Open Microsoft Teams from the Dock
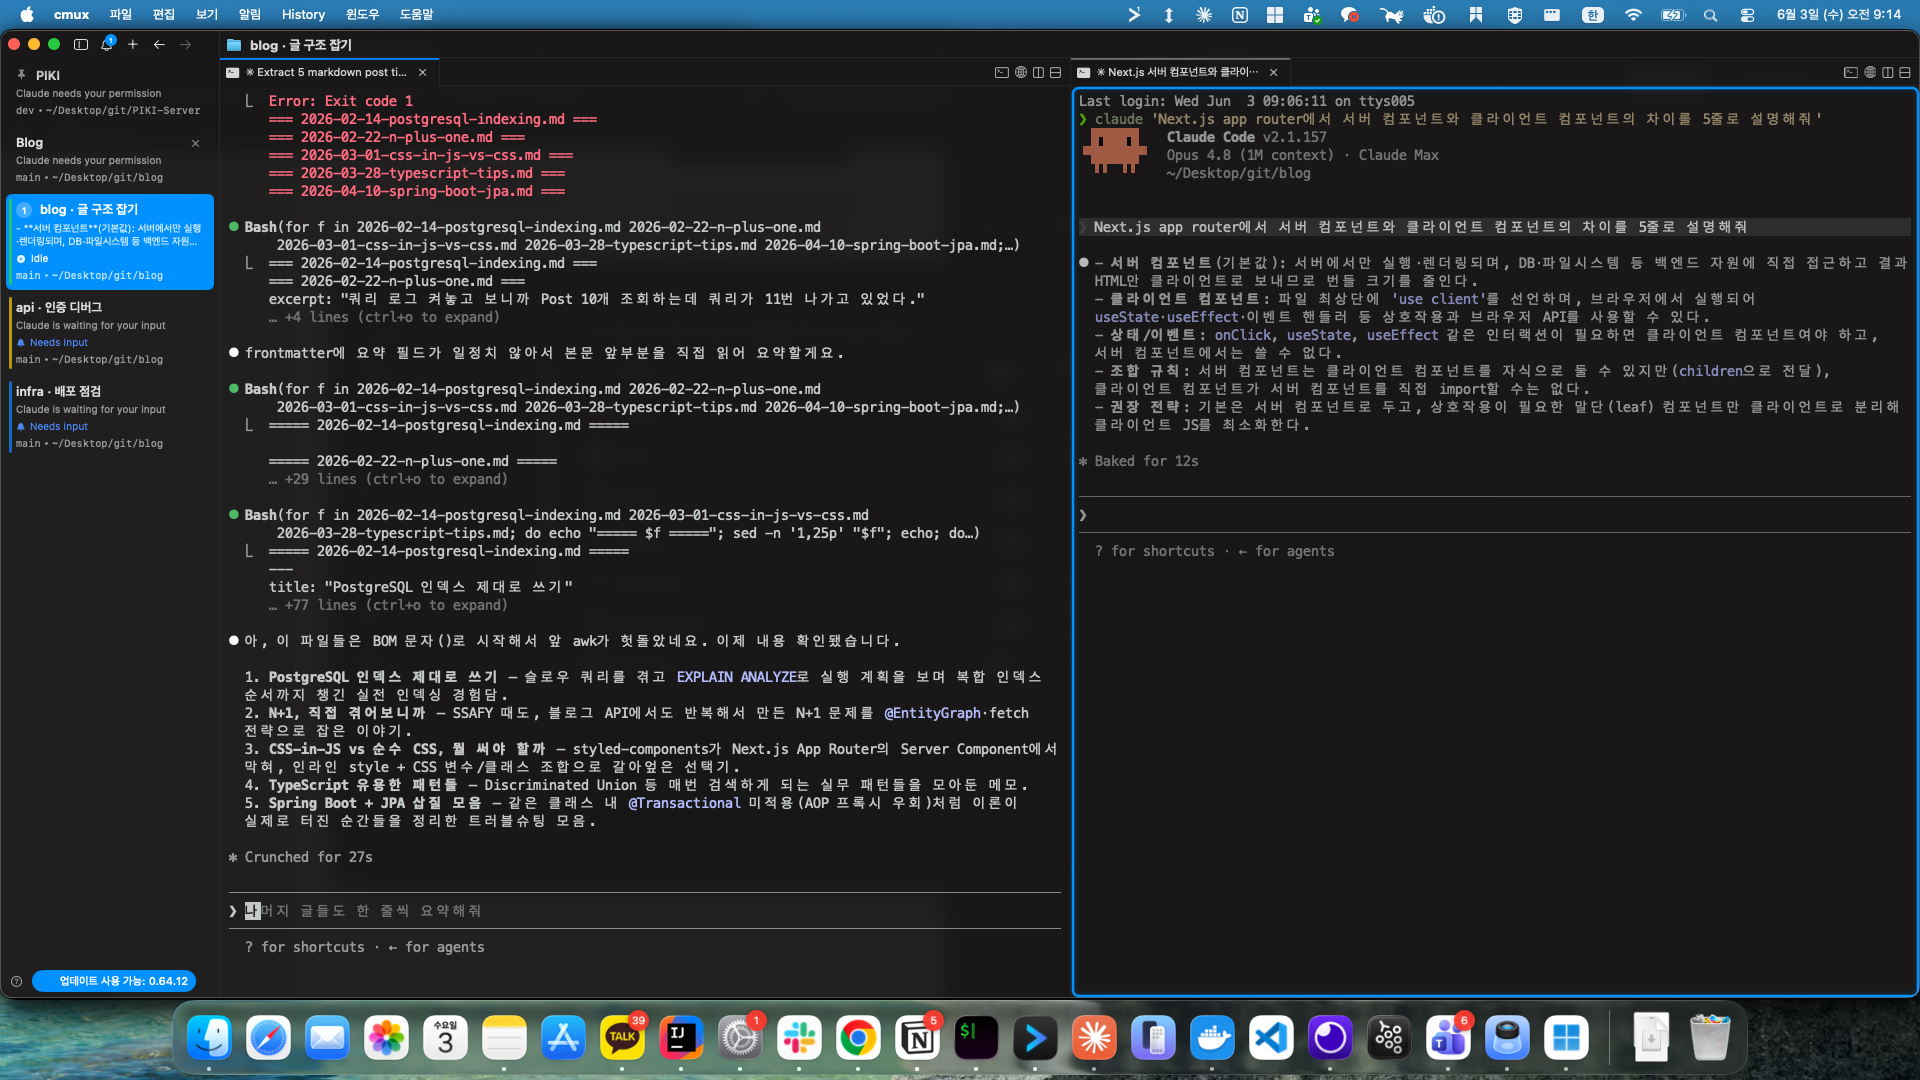This screenshot has width=1920, height=1080. (1448, 1038)
